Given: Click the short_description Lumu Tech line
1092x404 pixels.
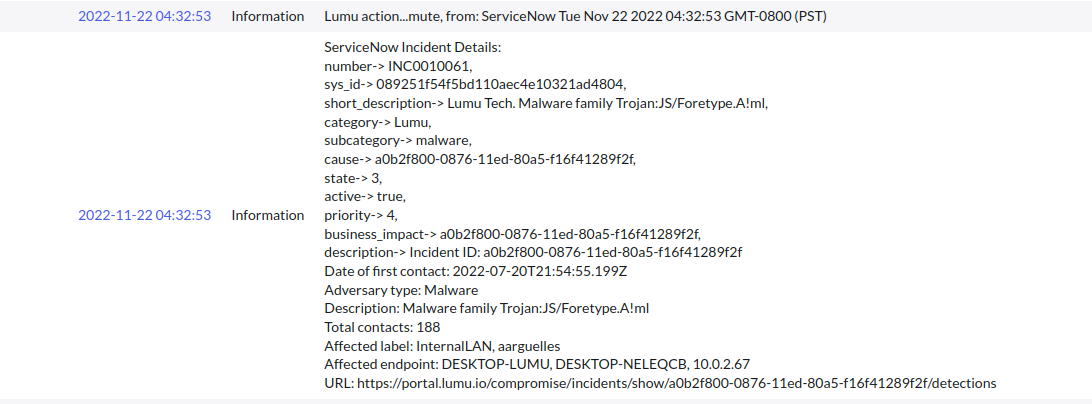Looking at the screenshot, I should (545, 103).
